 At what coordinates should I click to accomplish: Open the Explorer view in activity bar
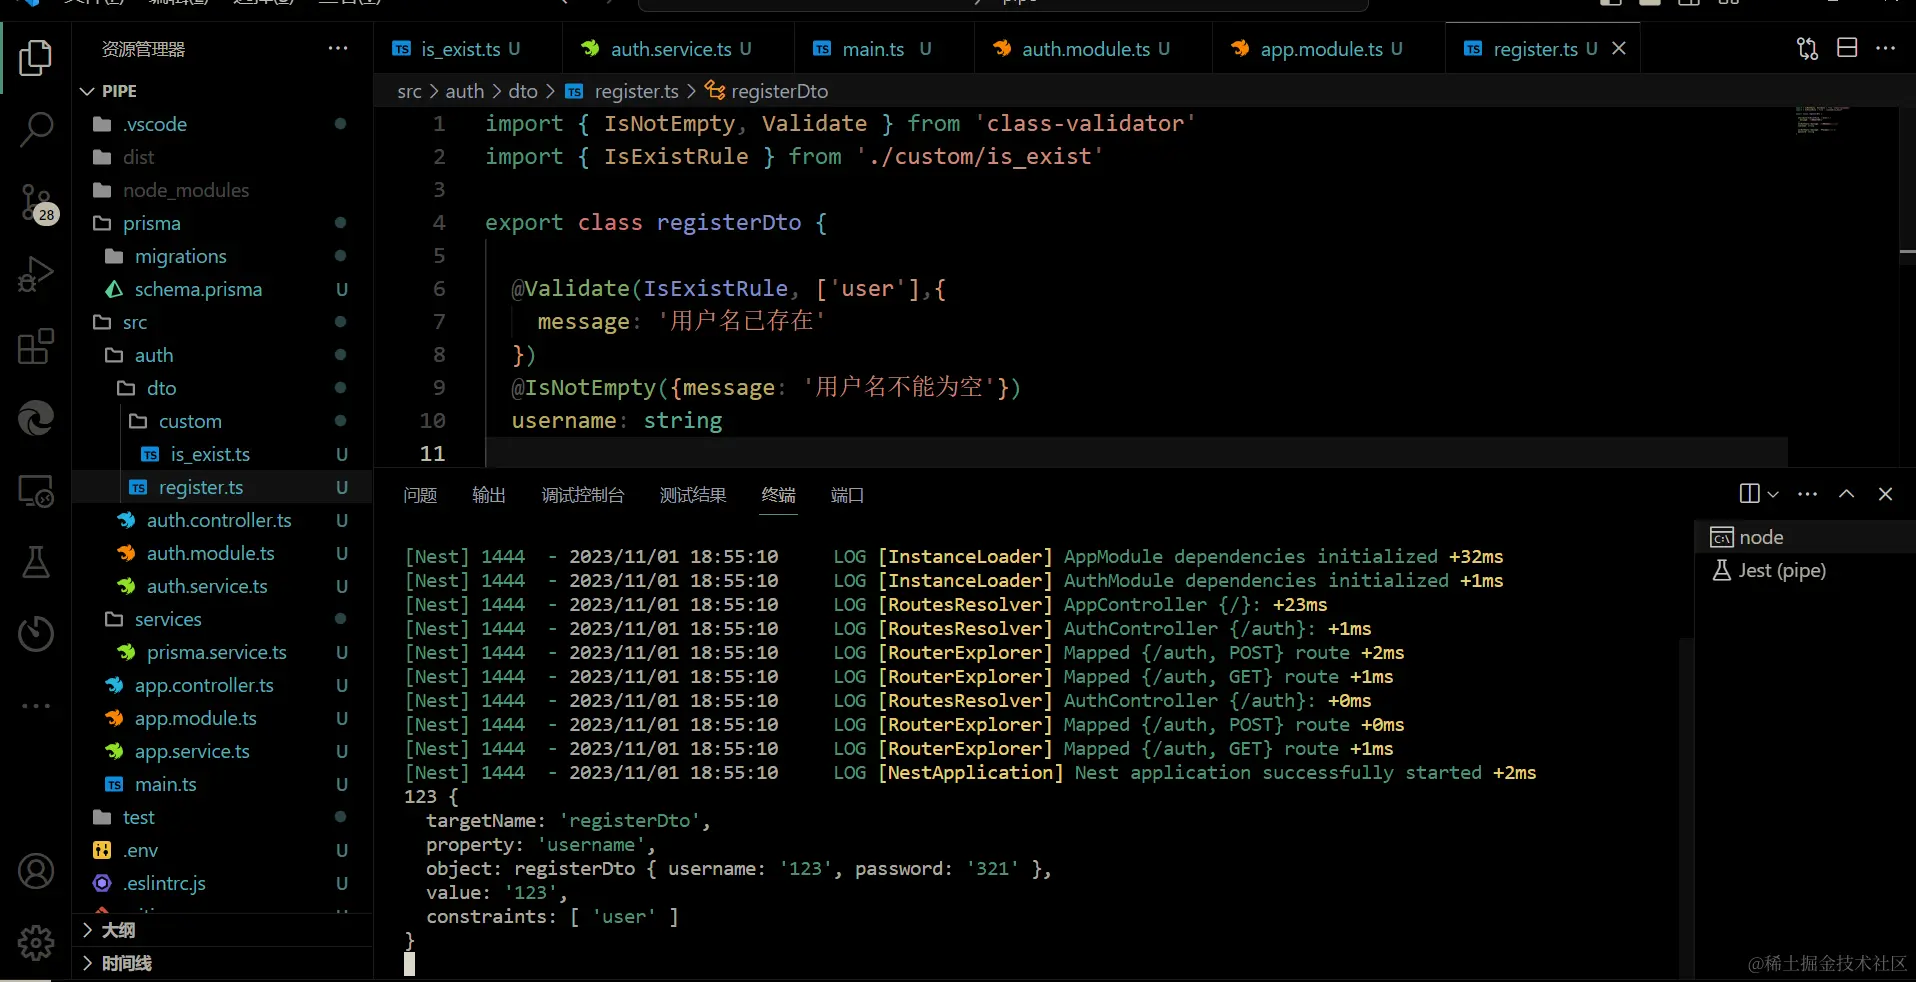(x=36, y=58)
